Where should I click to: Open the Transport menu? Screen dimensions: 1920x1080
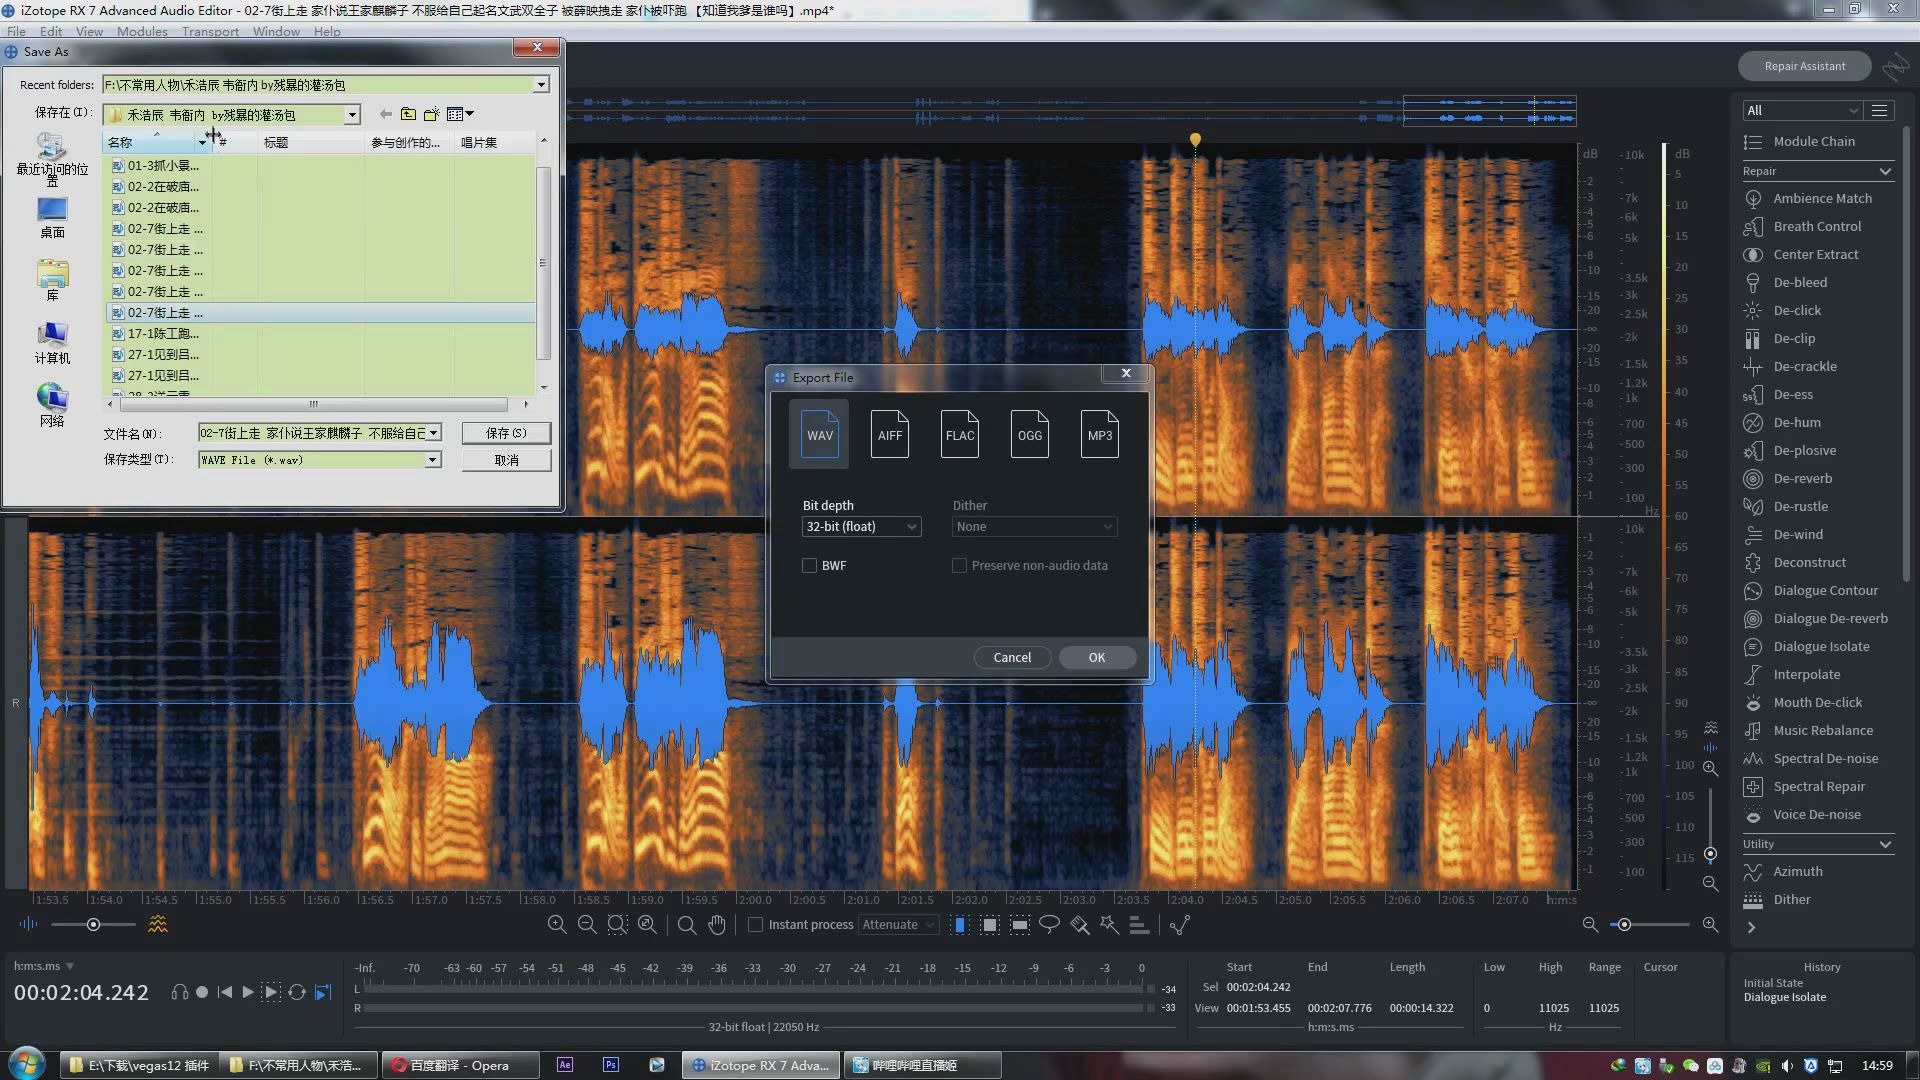pos(210,31)
